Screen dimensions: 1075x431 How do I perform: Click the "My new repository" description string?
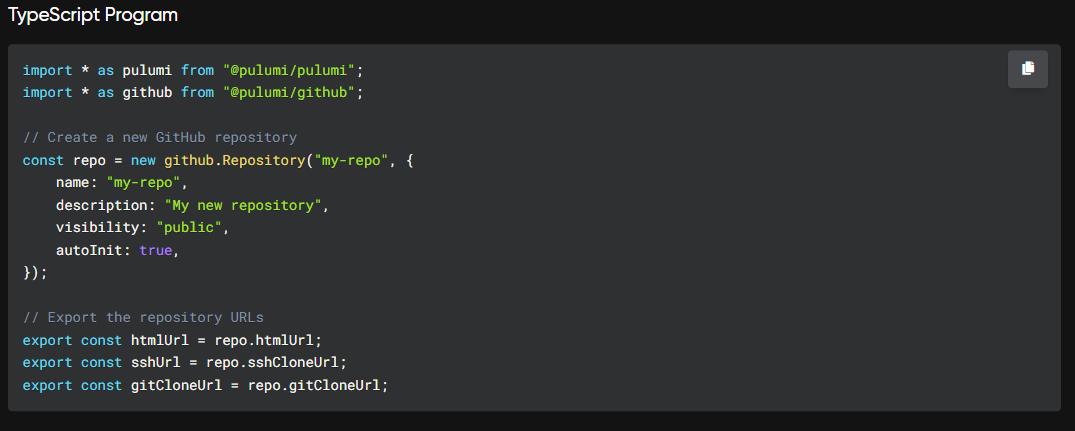pos(243,206)
